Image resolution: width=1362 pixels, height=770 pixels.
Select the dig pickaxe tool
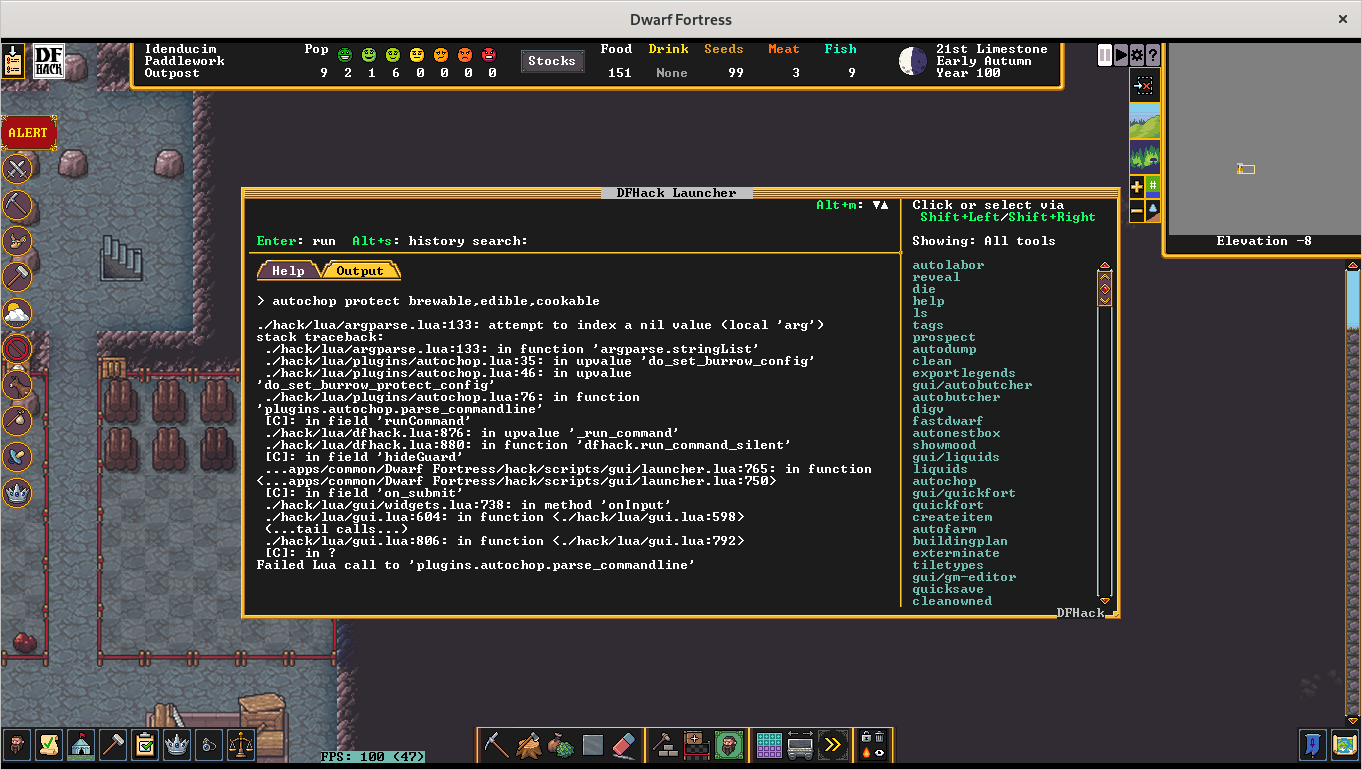coord(497,745)
